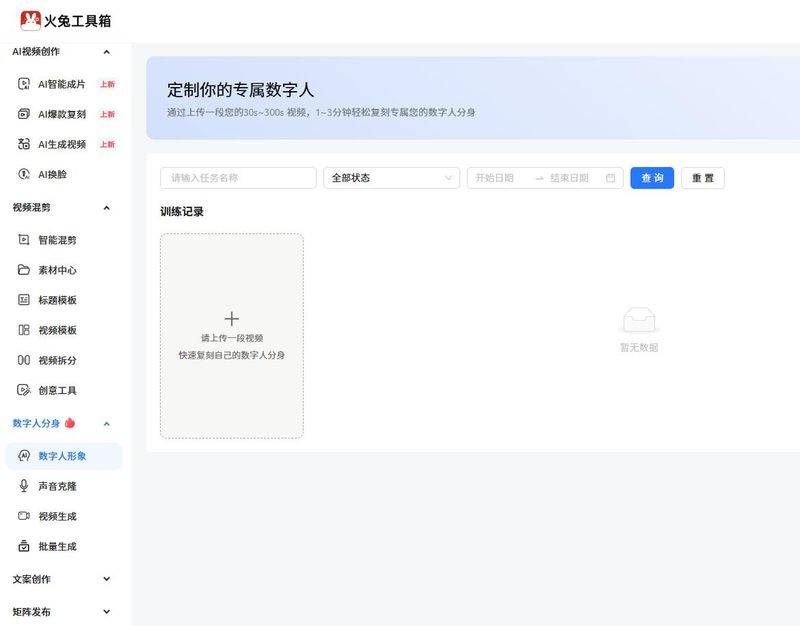The width and height of the screenshot is (800, 626).
Task: Click the 重置 reset button
Action: 703,178
